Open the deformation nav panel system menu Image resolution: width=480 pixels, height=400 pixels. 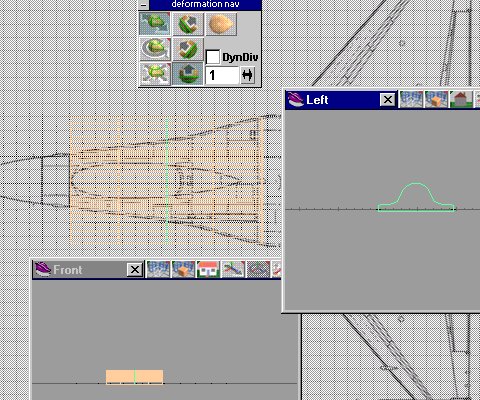tap(144, 5)
